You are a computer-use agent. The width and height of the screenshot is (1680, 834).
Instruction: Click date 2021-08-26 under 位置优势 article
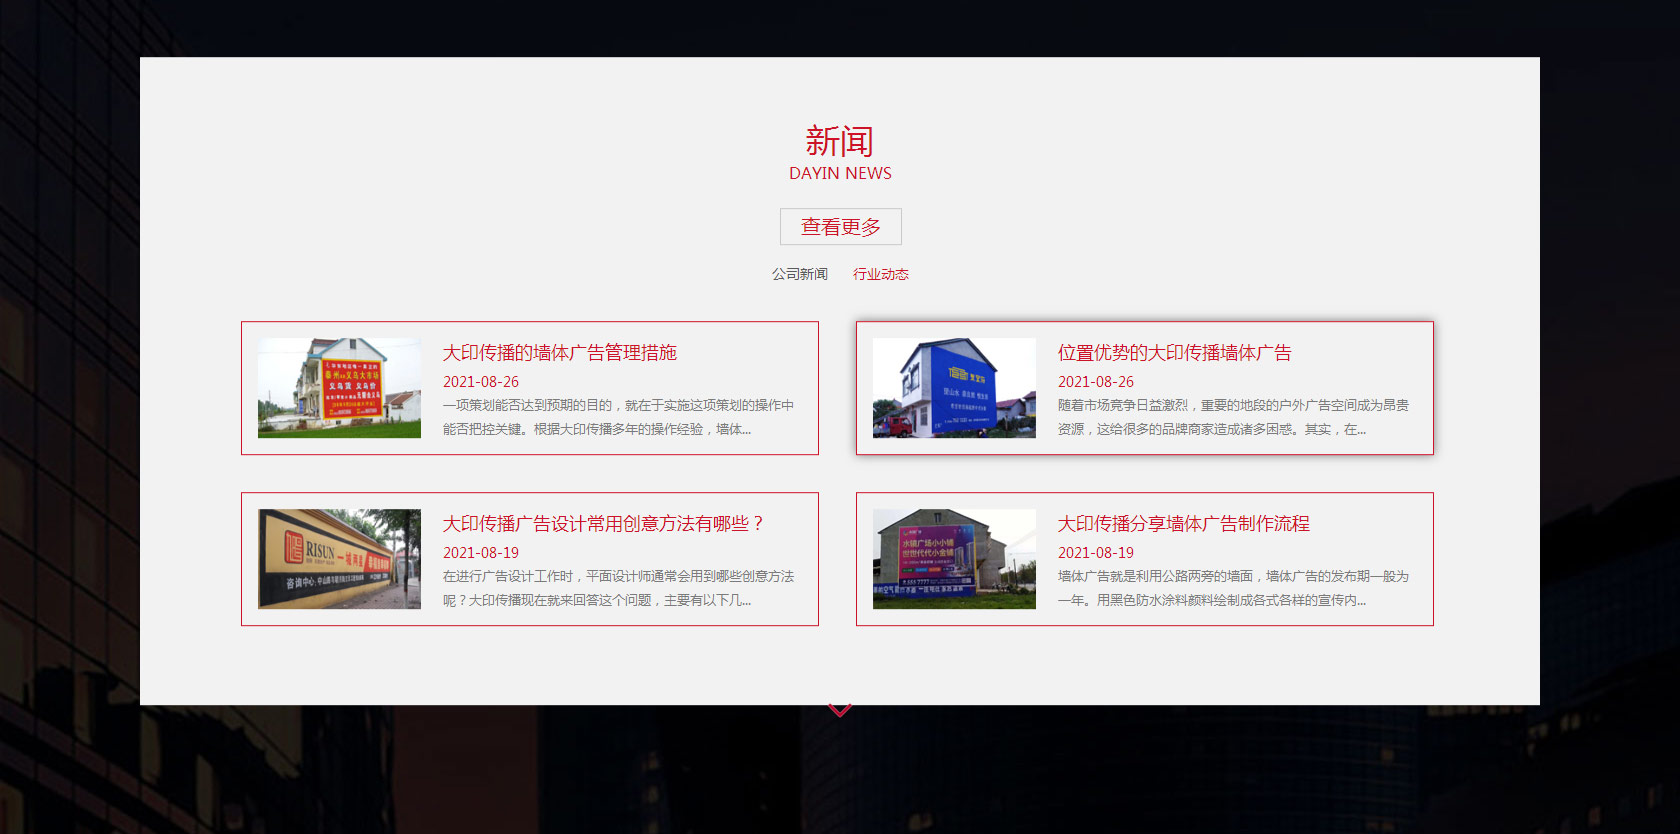click(1096, 382)
